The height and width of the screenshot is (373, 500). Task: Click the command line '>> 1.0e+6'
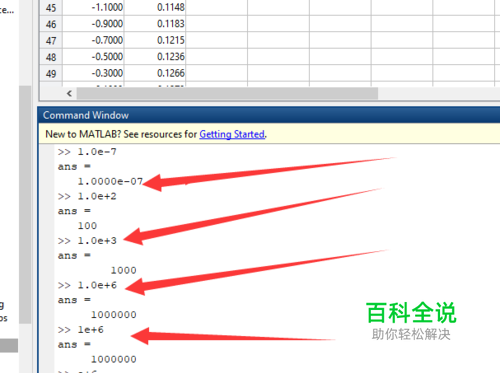tap(87, 285)
